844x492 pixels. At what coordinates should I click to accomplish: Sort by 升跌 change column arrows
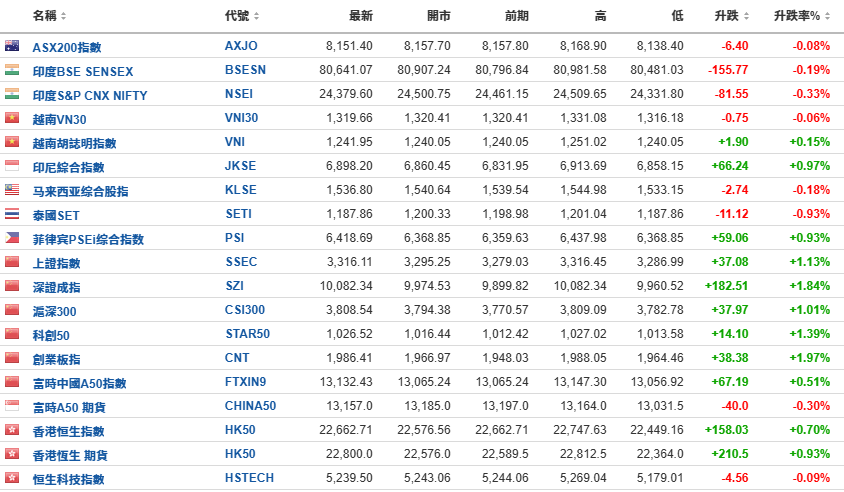746,16
